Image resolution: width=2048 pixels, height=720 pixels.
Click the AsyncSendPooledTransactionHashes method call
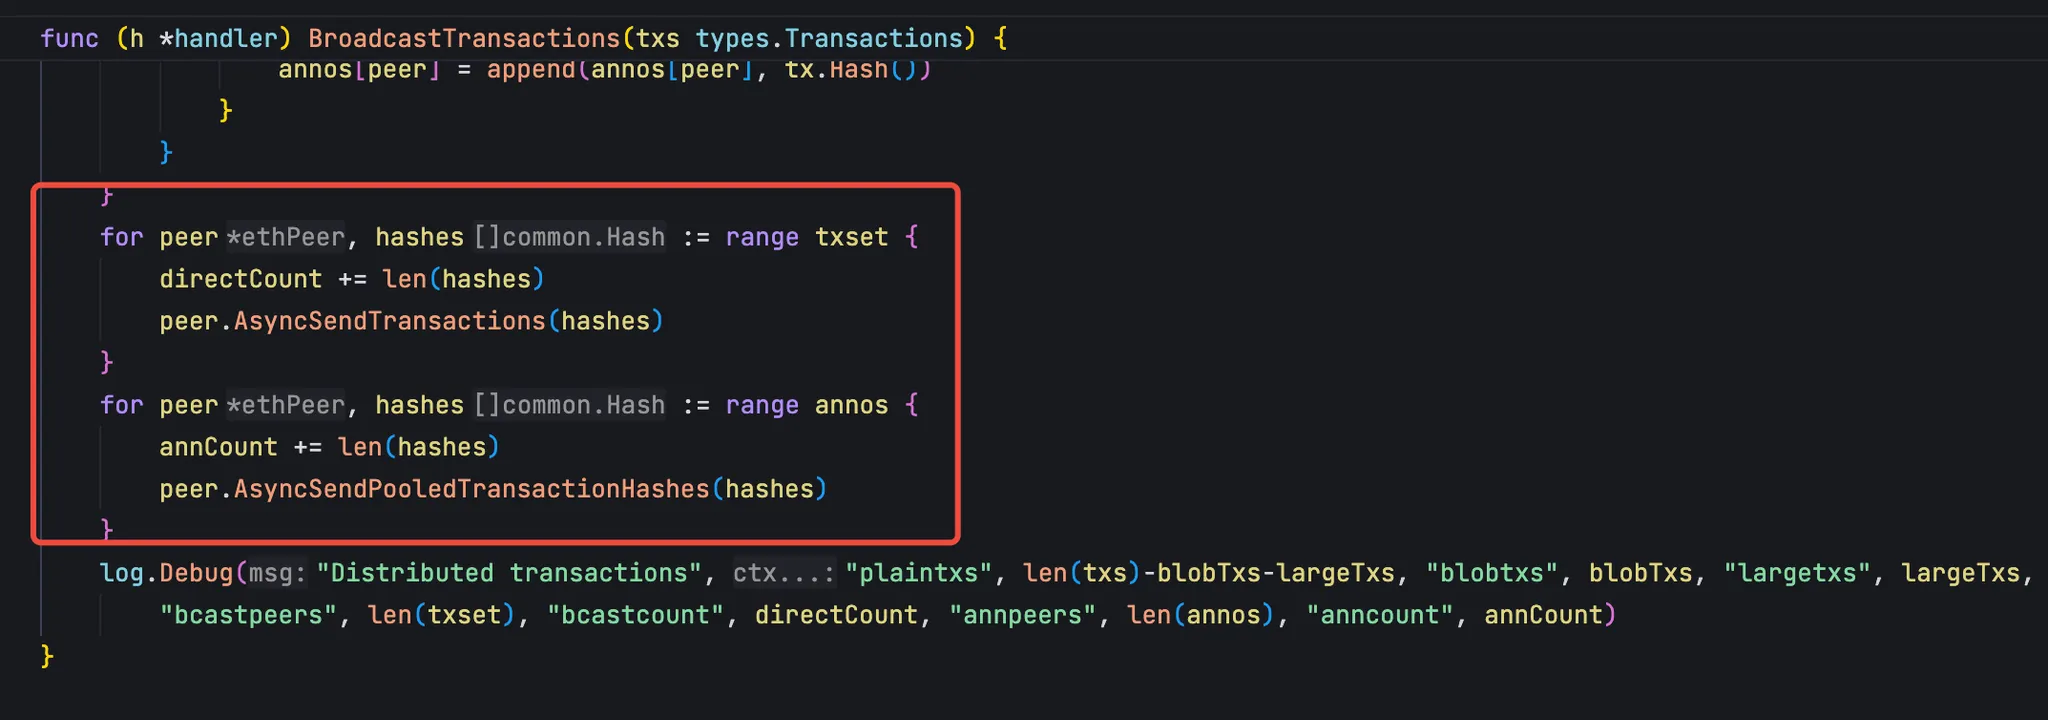click(471, 489)
